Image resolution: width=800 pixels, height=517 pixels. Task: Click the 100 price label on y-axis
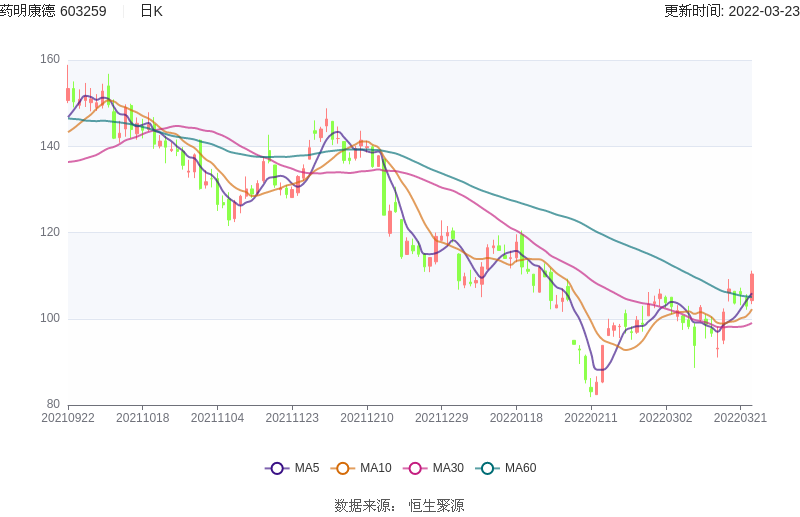pos(50,319)
